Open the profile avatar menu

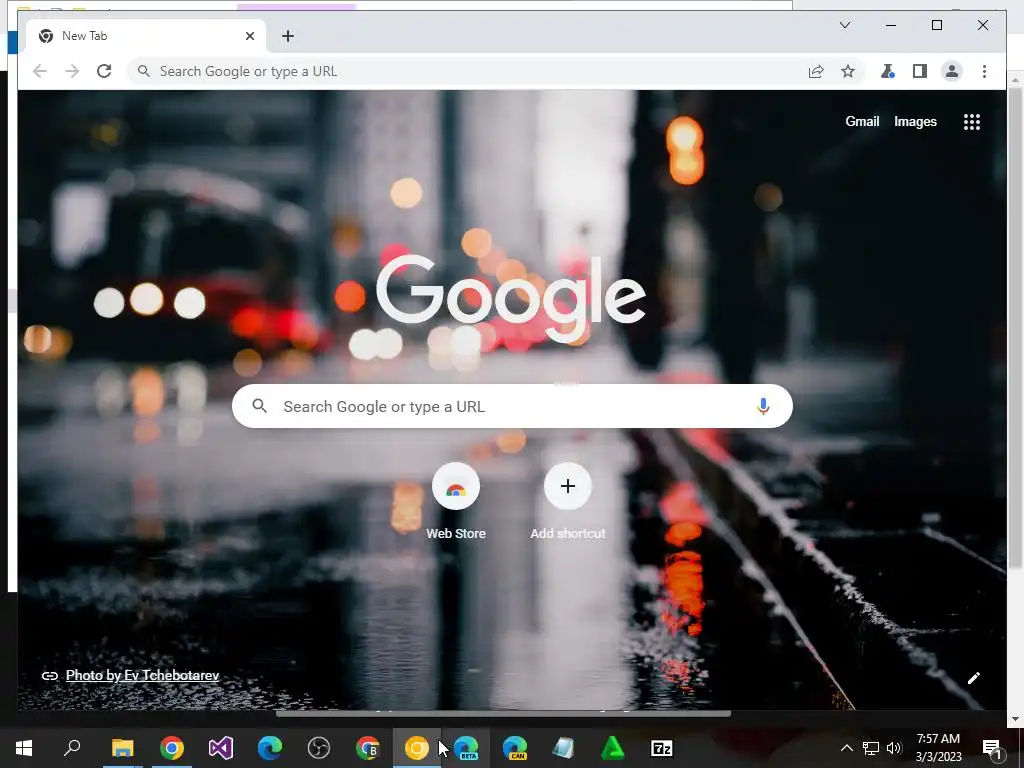click(x=952, y=71)
